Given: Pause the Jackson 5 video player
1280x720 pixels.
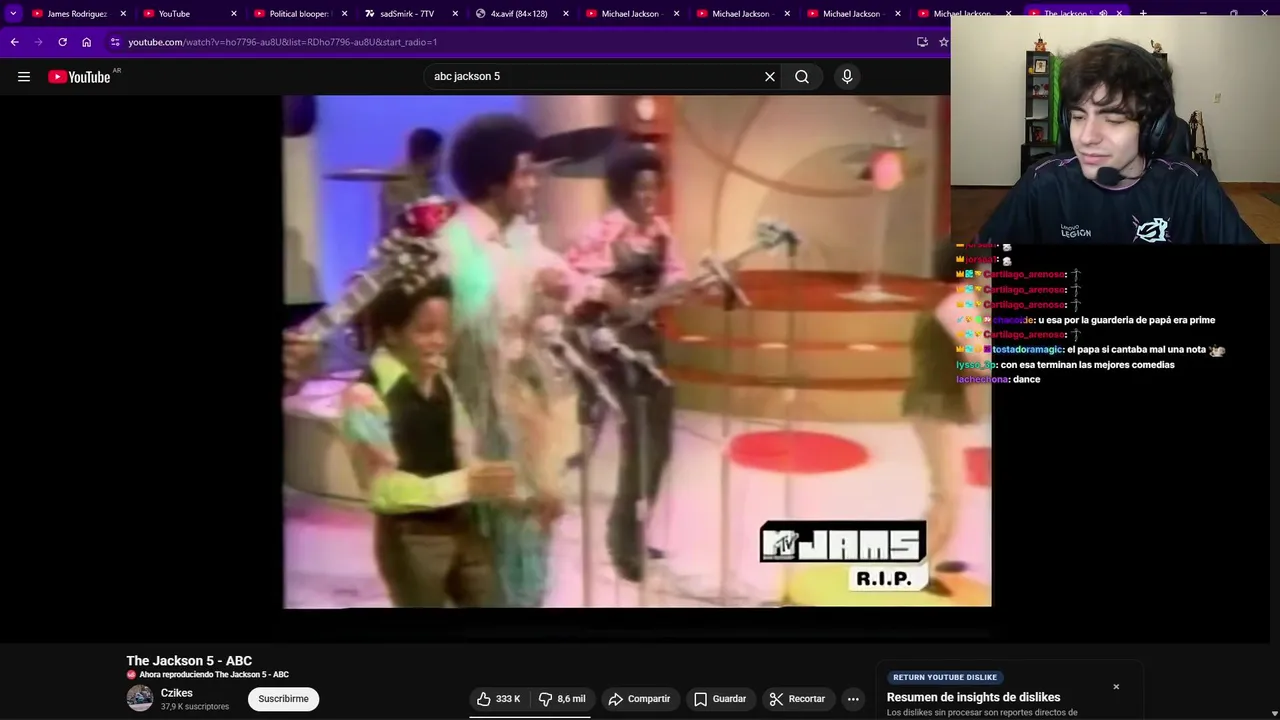Looking at the screenshot, I should [x=637, y=351].
